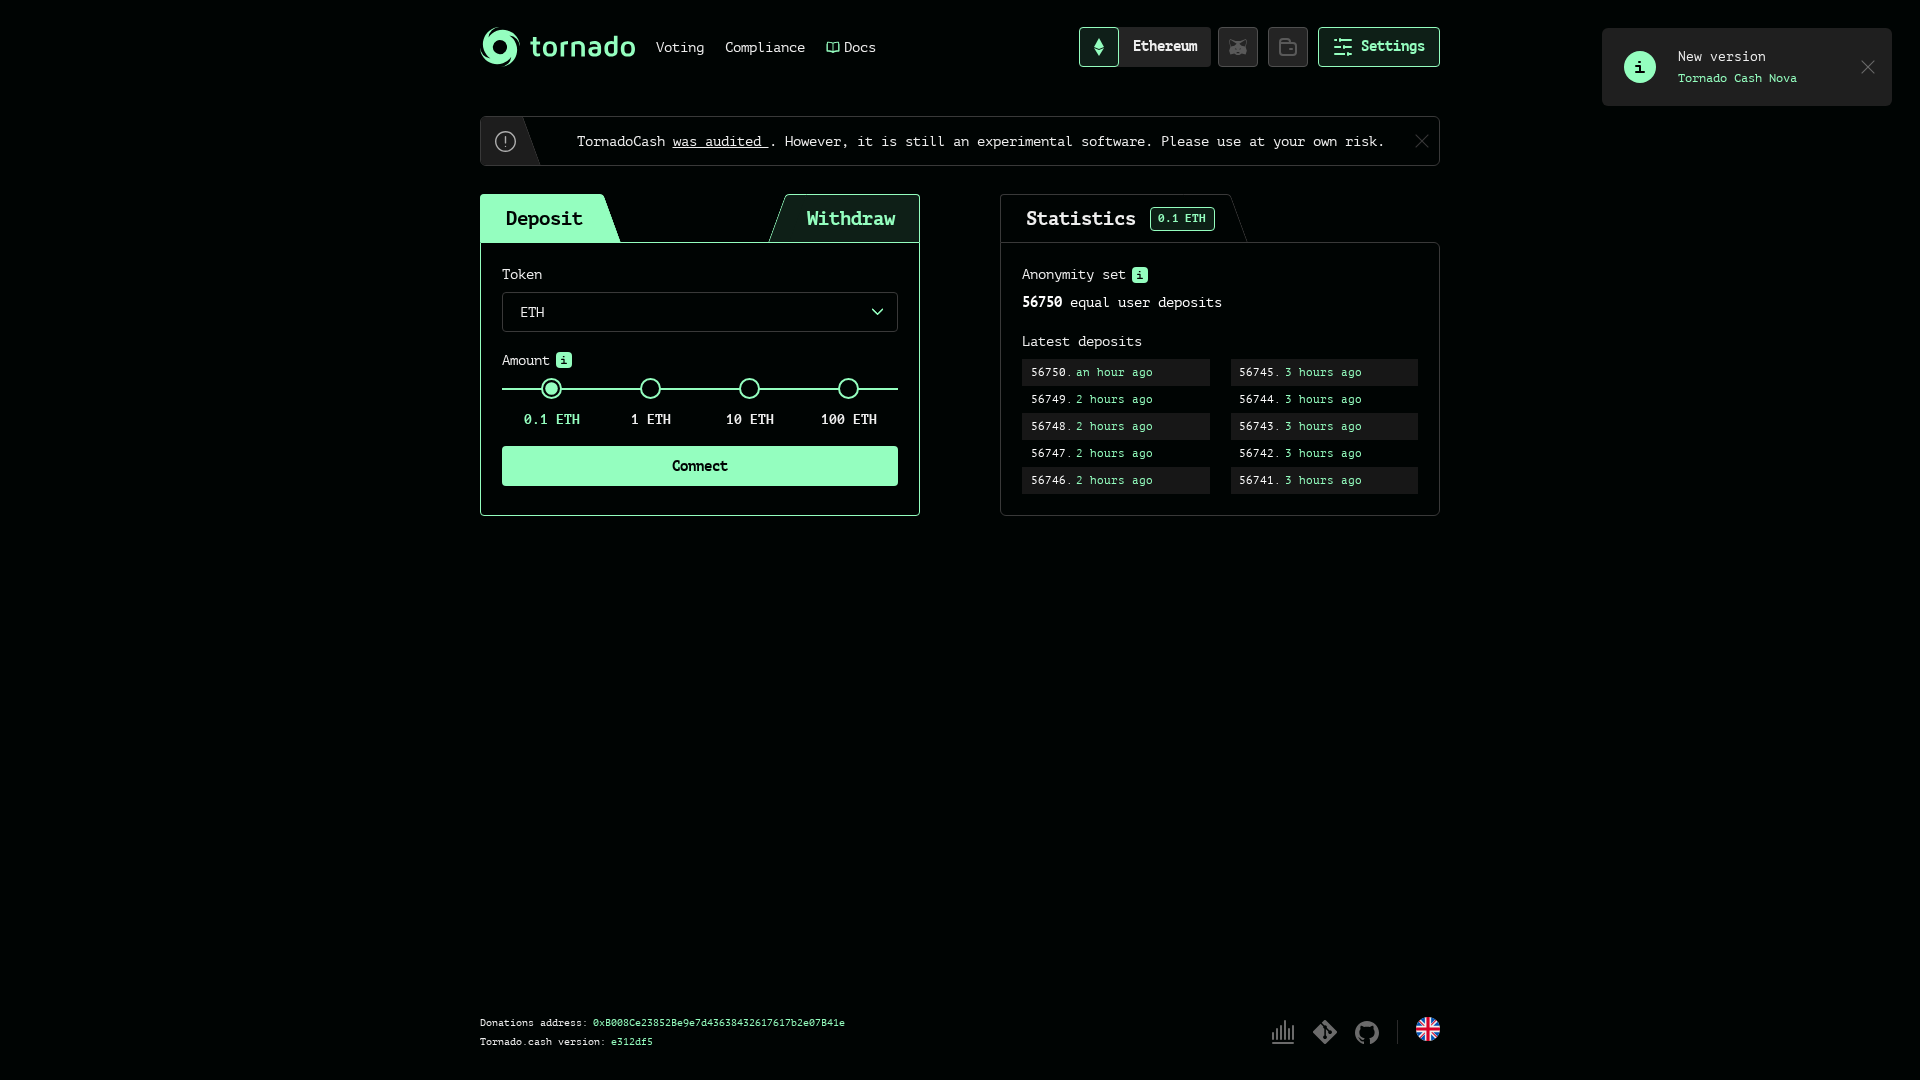Click deposit 56741 row

pyautogui.click(x=1324, y=480)
